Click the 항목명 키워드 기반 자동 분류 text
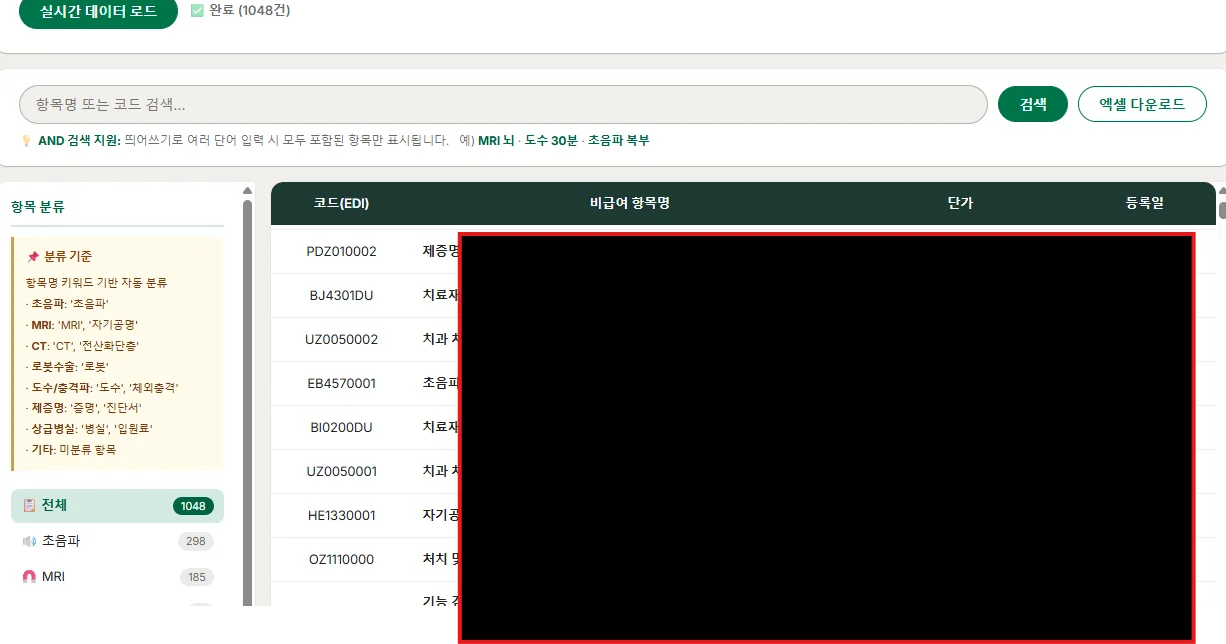Image resolution: width=1226 pixels, height=644 pixels. point(96,283)
